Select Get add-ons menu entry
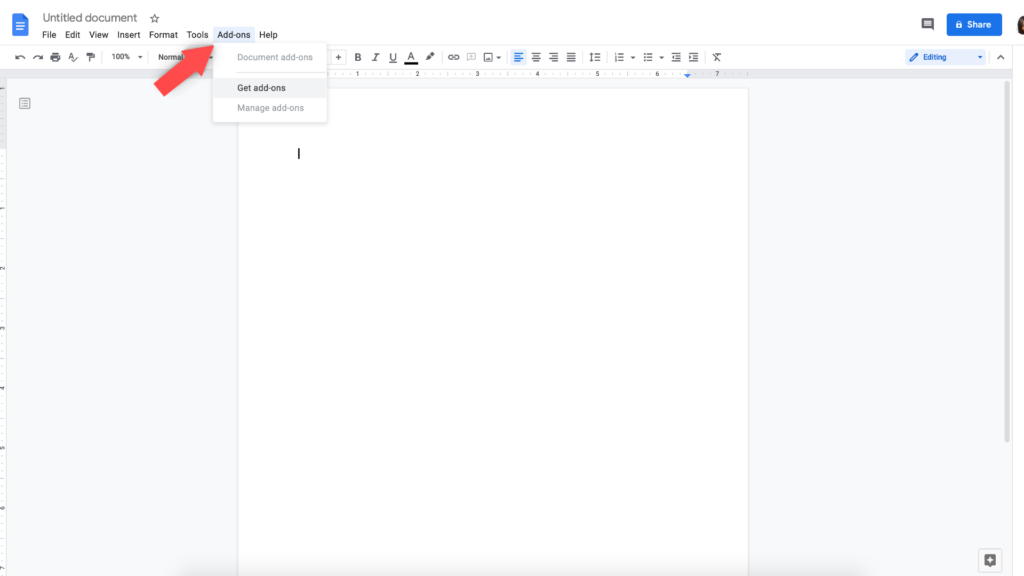 click(x=261, y=88)
